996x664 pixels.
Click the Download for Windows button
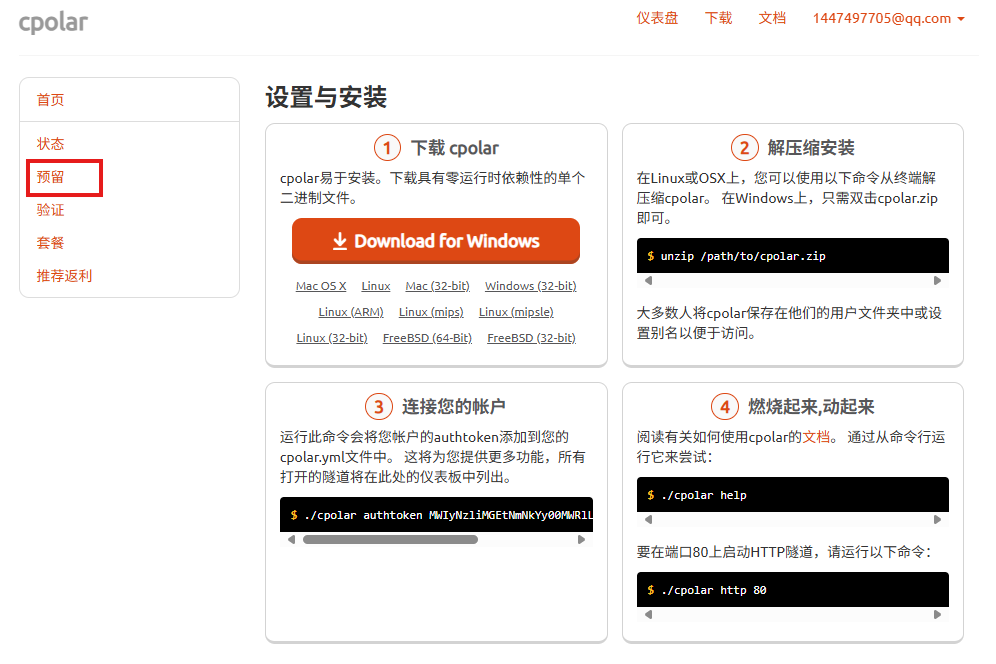(x=436, y=241)
